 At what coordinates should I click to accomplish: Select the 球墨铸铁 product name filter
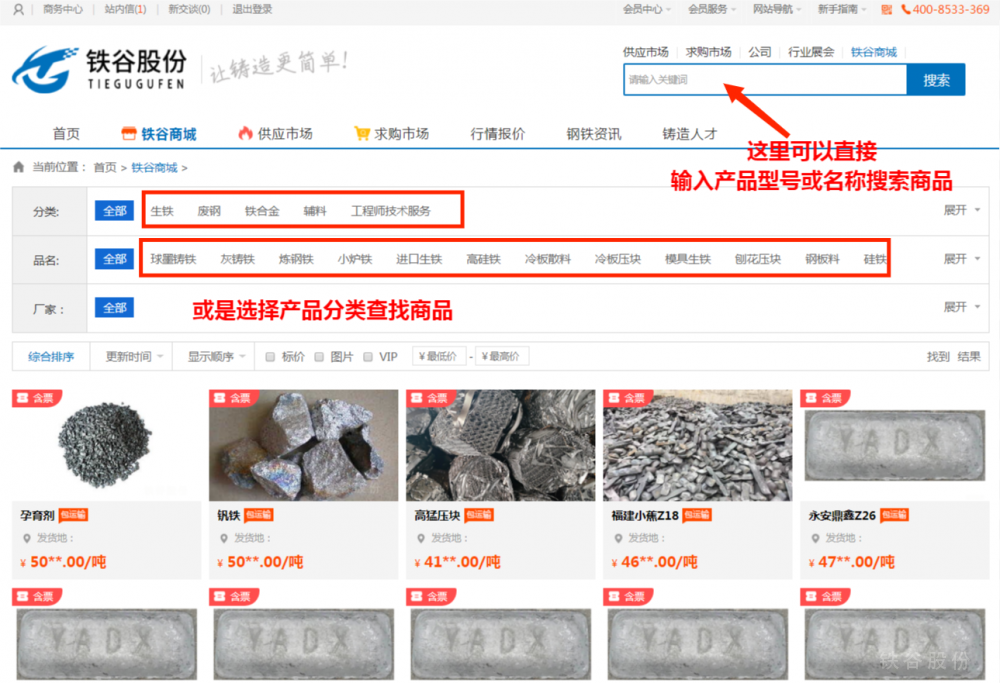173,260
